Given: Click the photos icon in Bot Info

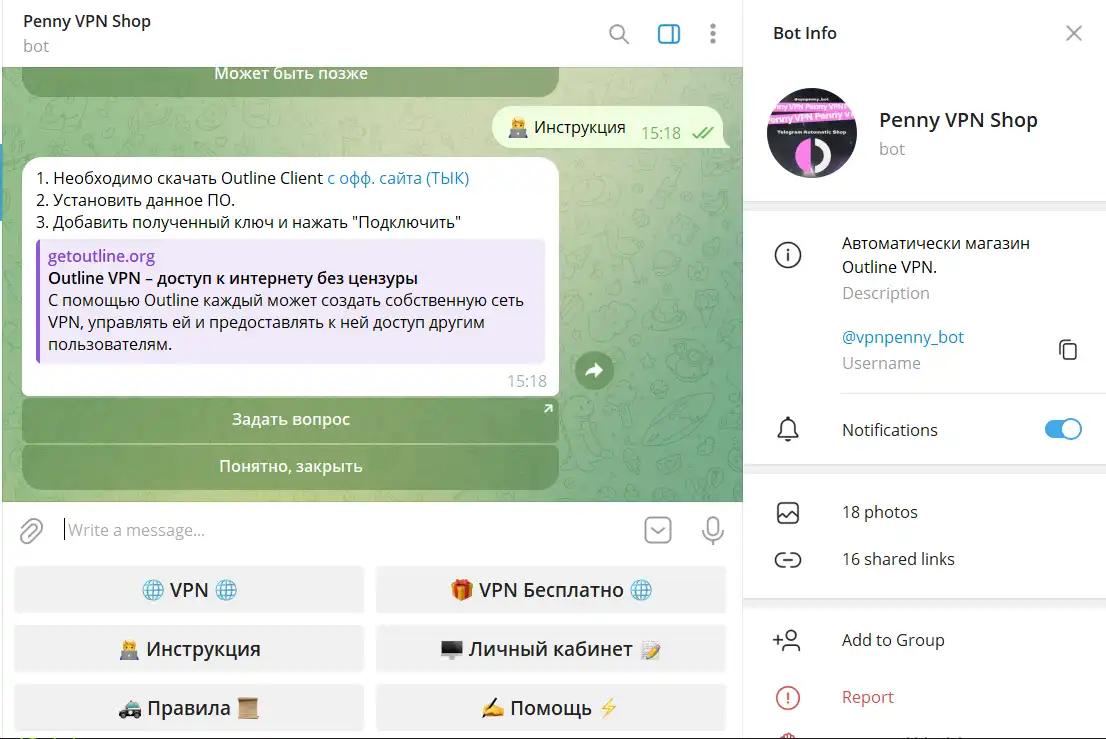Looking at the screenshot, I should [x=788, y=513].
